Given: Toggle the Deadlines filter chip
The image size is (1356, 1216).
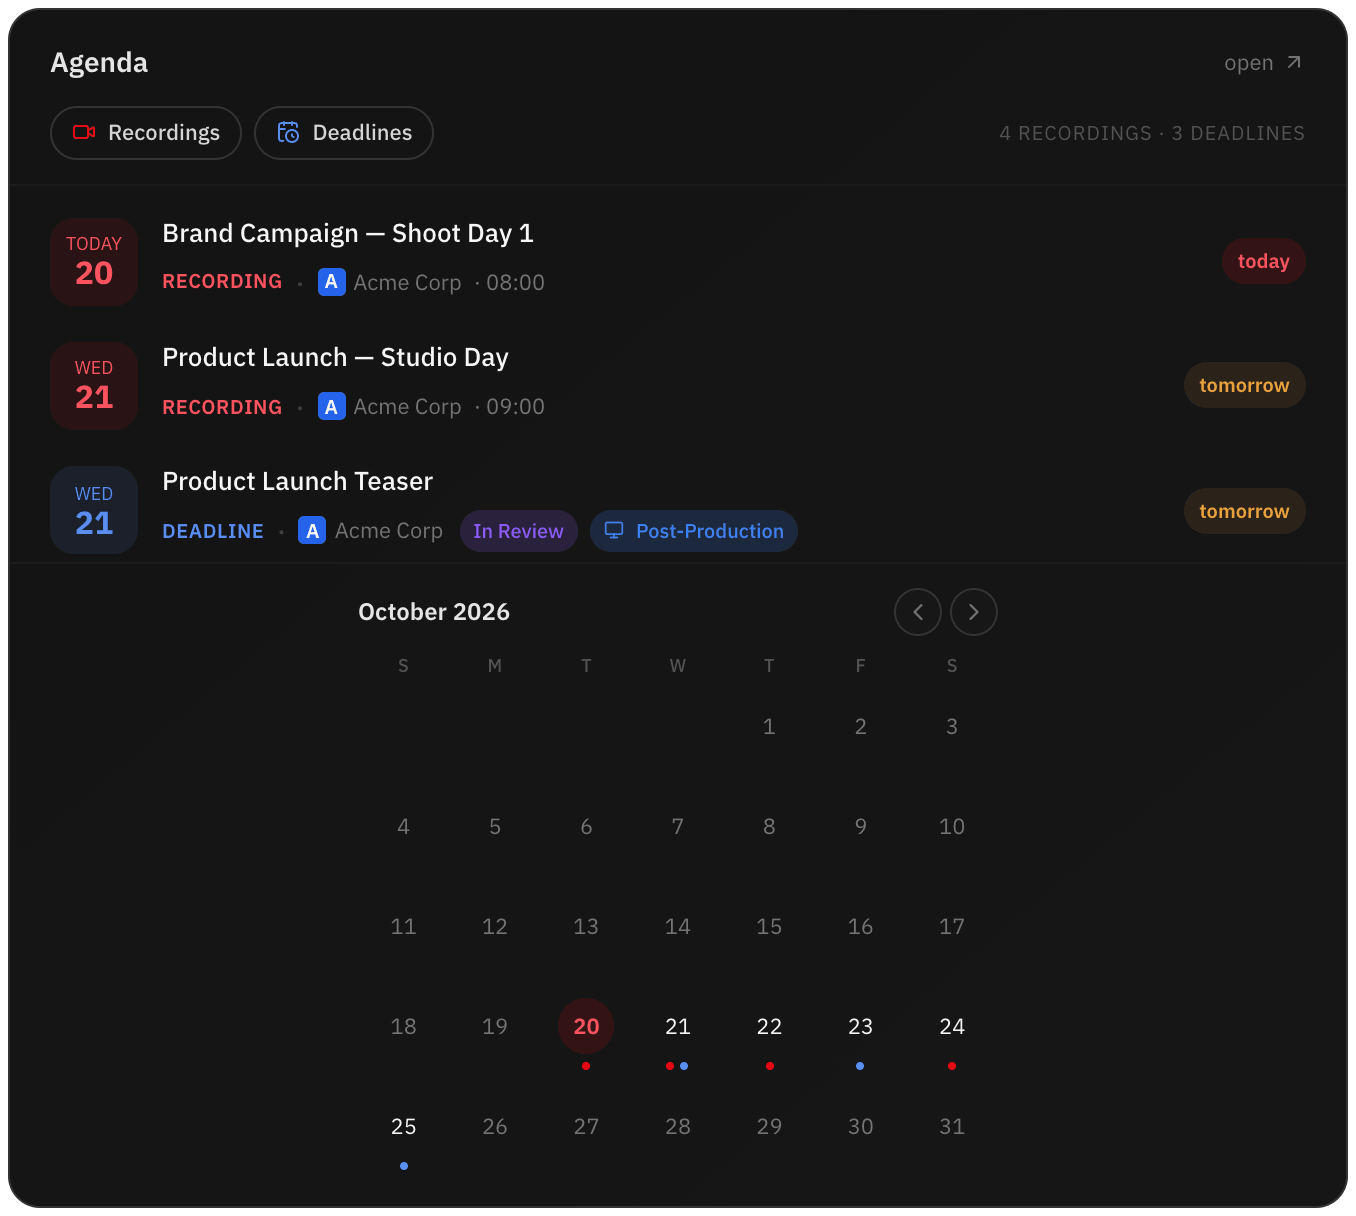Looking at the screenshot, I should click(344, 133).
